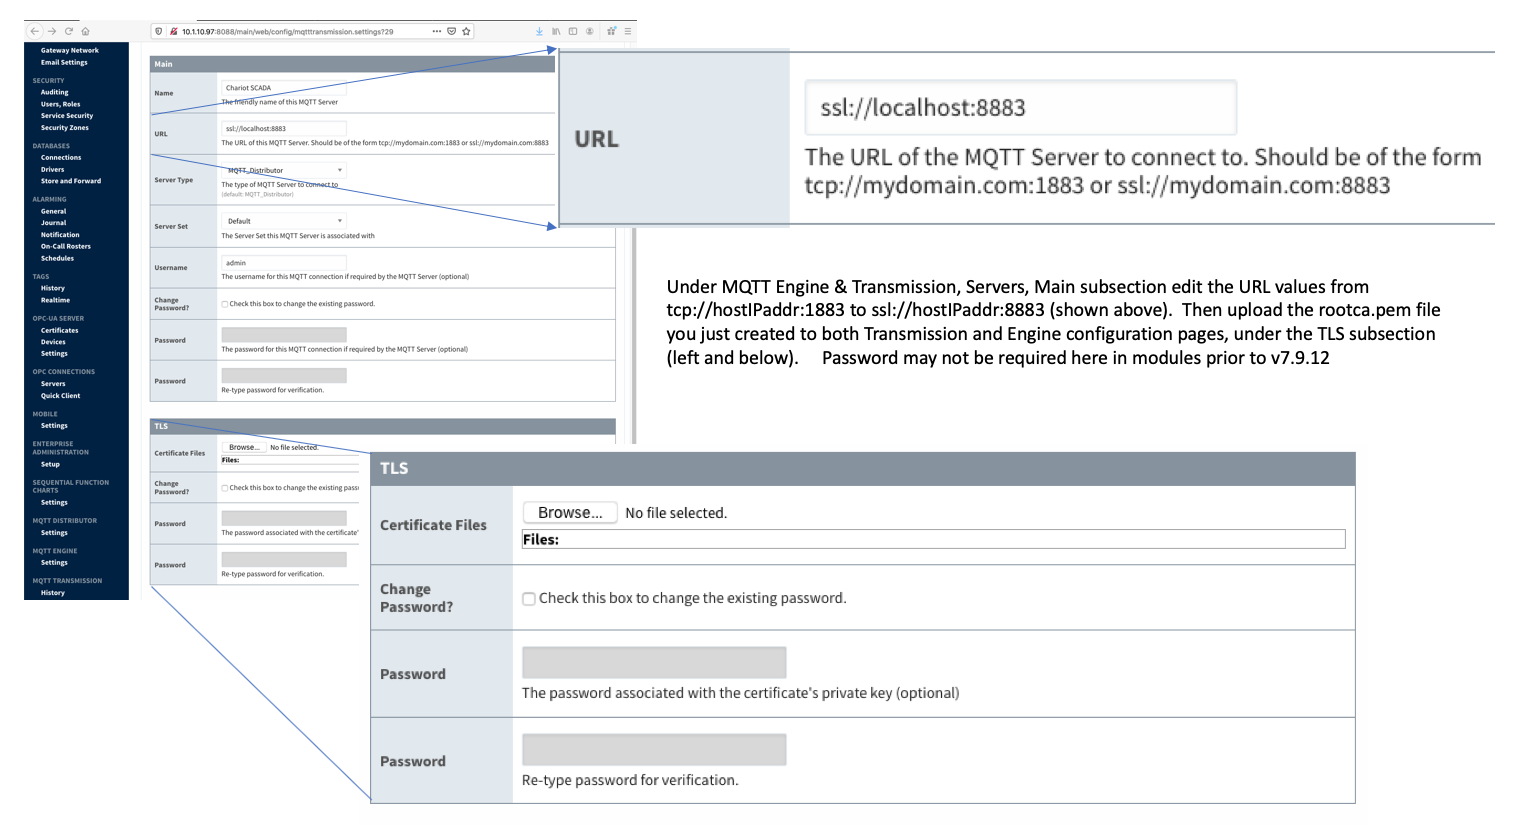The image size is (1522, 836).
Task: Click the tracking protection shield icon
Action: (x=159, y=31)
